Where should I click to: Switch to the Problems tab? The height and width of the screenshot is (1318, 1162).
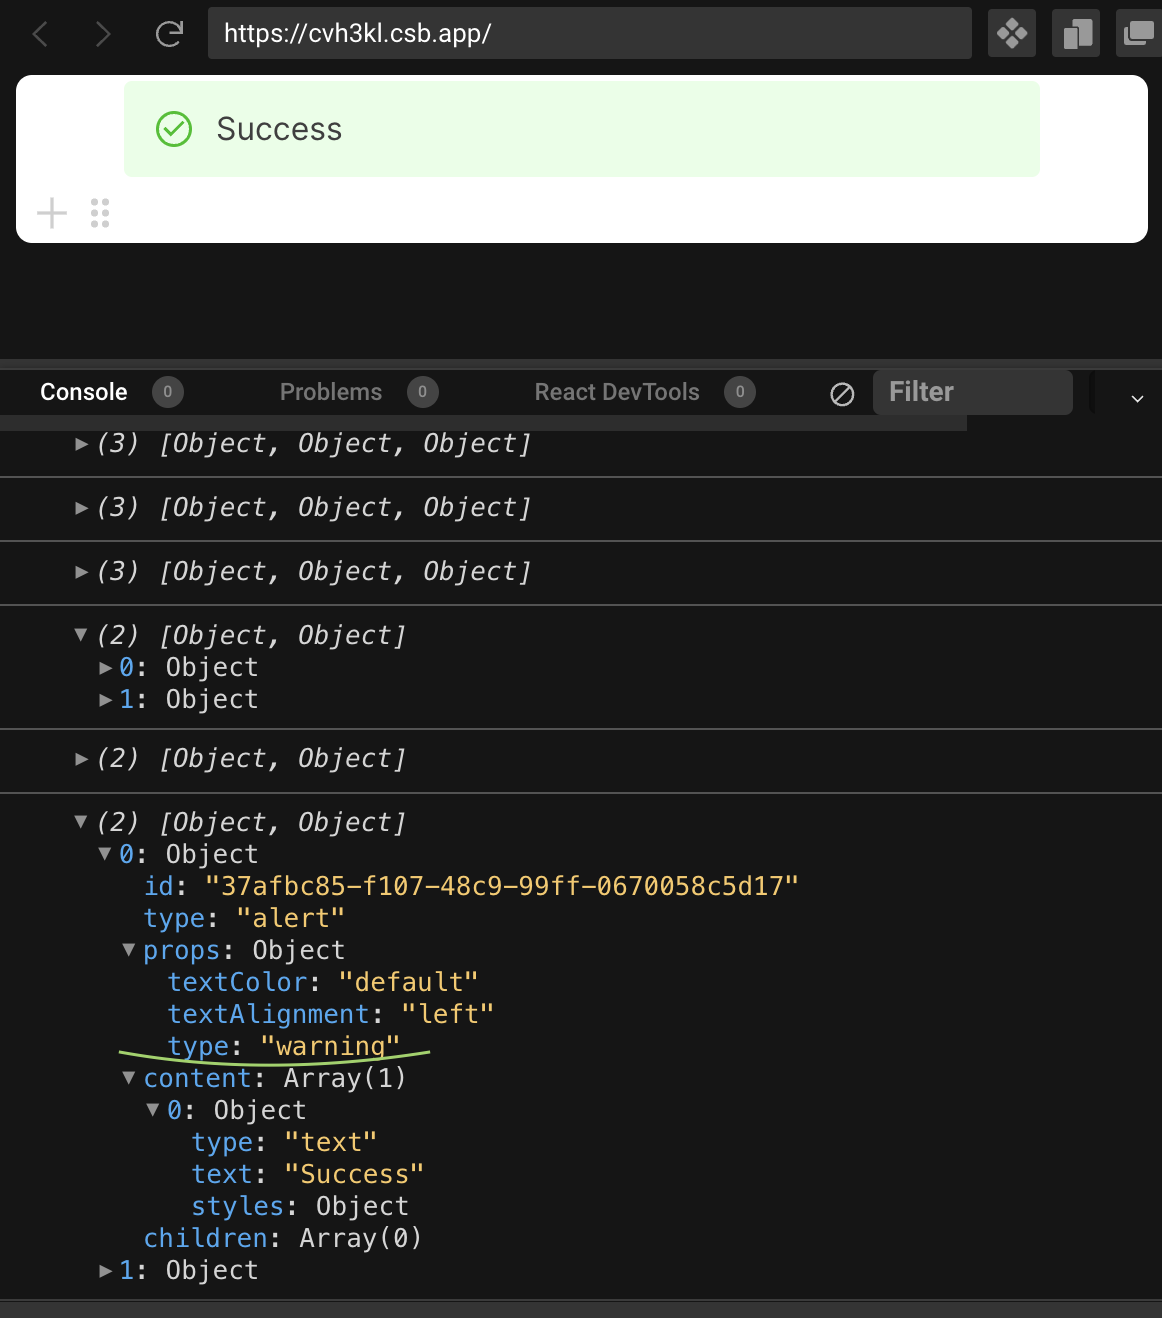click(331, 392)
